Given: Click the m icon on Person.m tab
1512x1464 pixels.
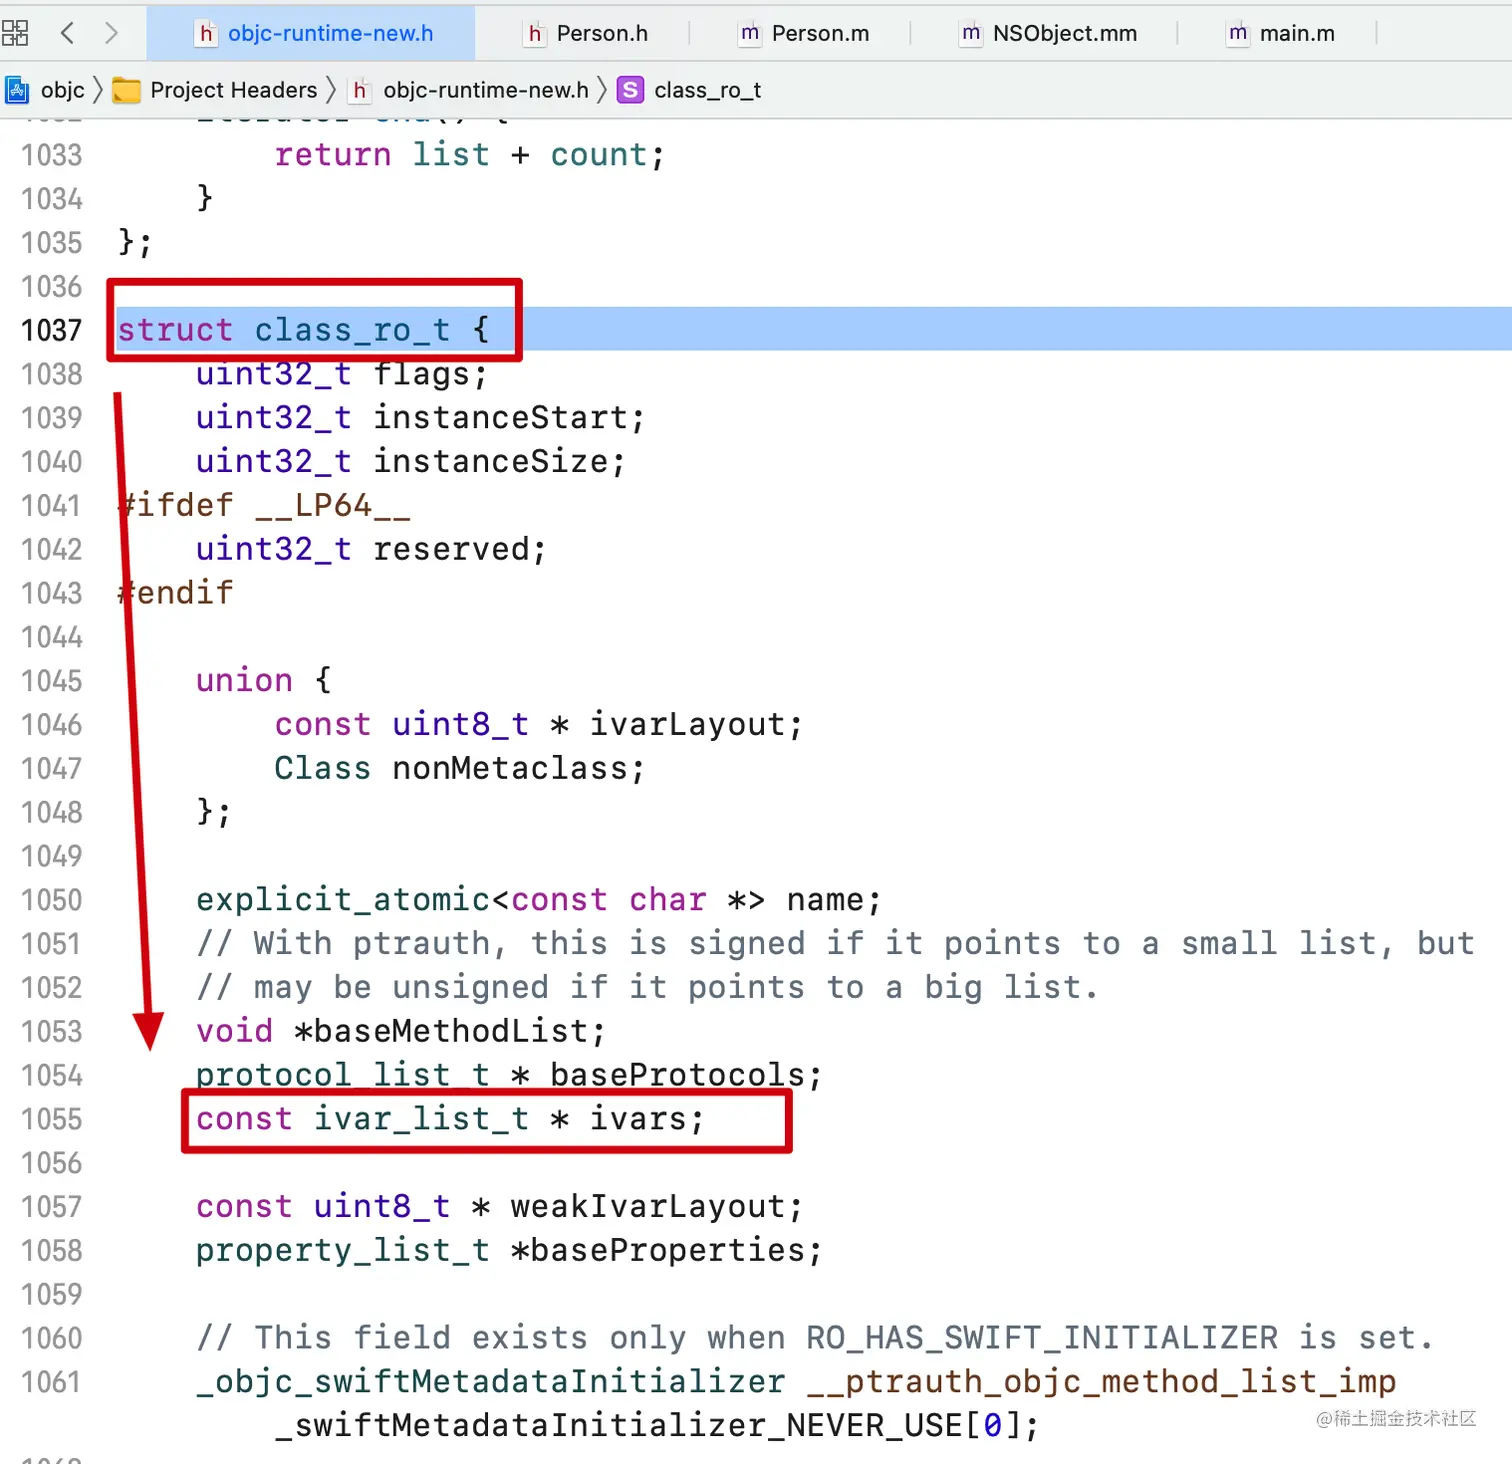Looking at the screenshot, I should tap(750, 33).
